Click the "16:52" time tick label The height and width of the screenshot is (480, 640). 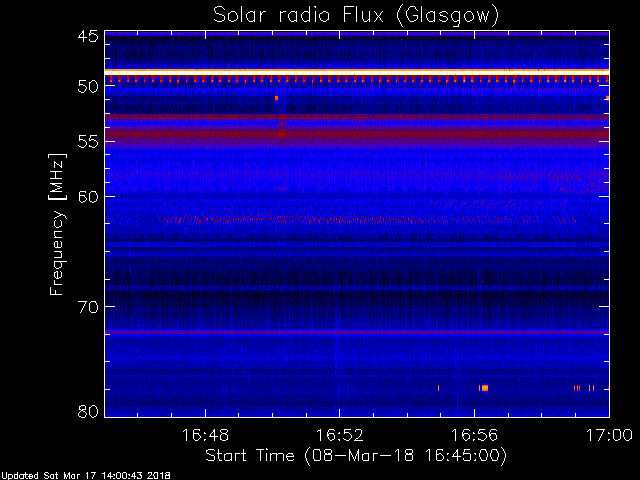pyautogui.click(x=340, y=435)
